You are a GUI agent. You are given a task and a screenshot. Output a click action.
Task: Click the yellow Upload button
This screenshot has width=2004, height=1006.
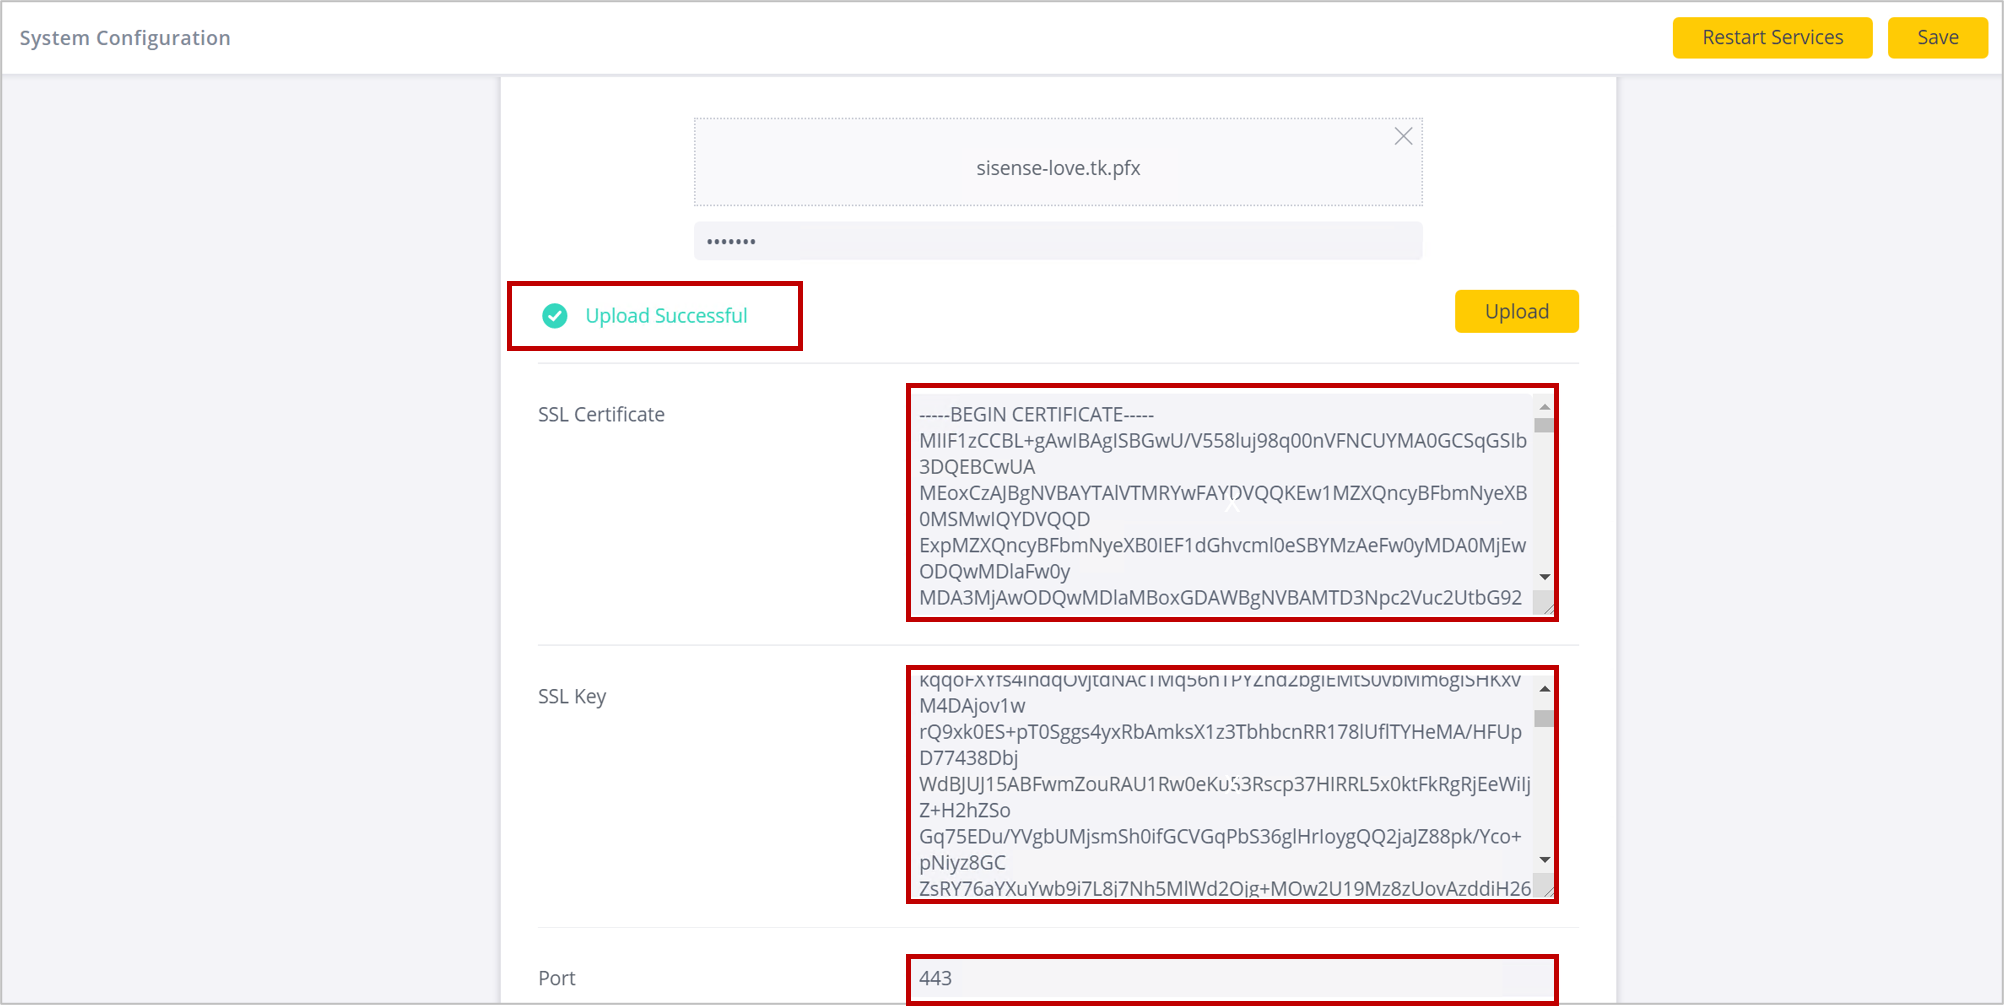tap(1516, 311)
